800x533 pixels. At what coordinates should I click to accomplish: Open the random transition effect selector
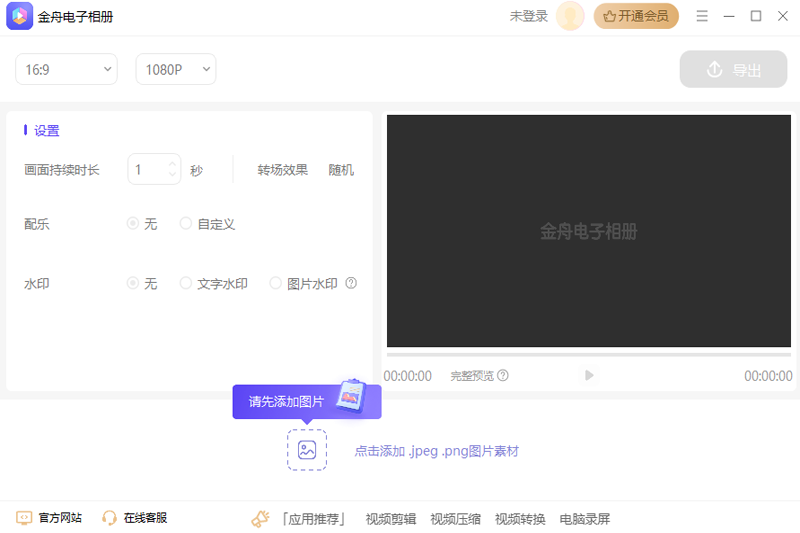coord(341,170)
